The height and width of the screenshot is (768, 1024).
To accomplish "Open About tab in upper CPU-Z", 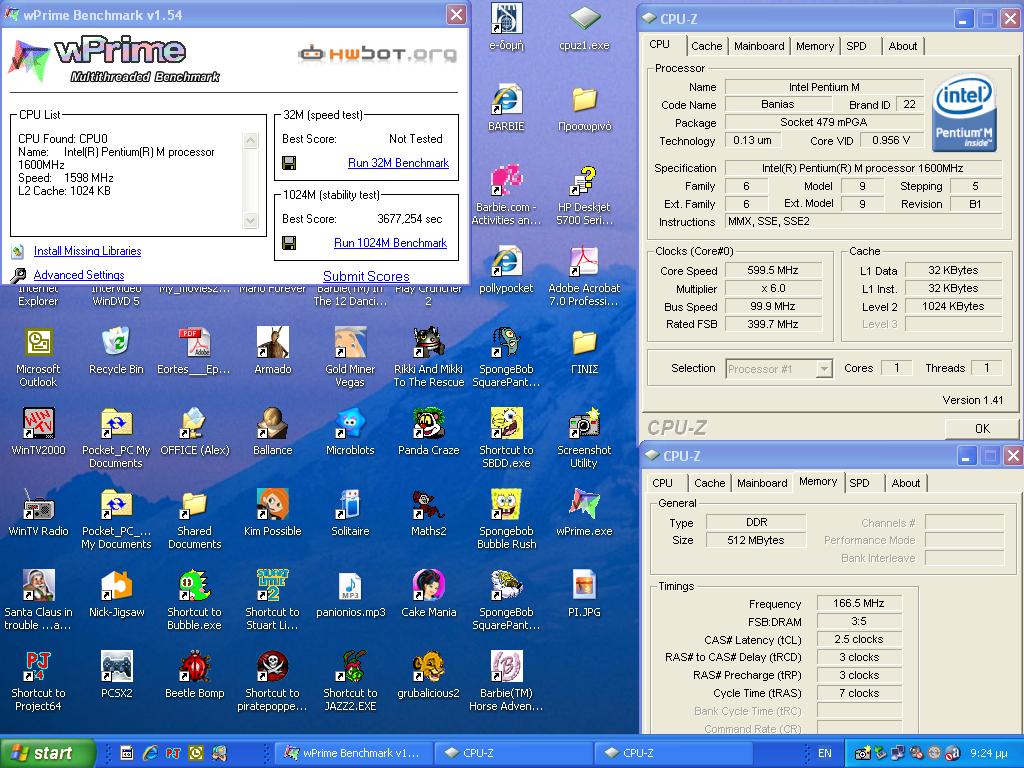I will tap(903, 46).
